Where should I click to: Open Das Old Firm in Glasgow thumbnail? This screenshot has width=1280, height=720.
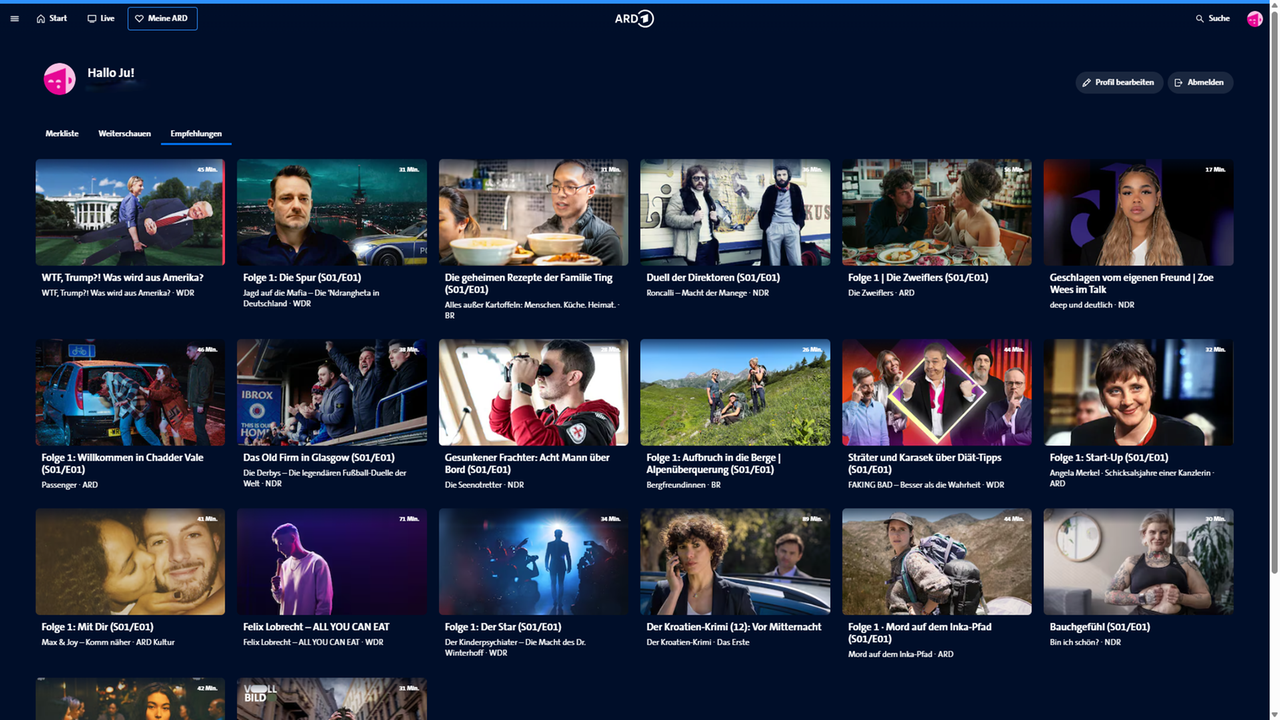[x=332, y=392]
